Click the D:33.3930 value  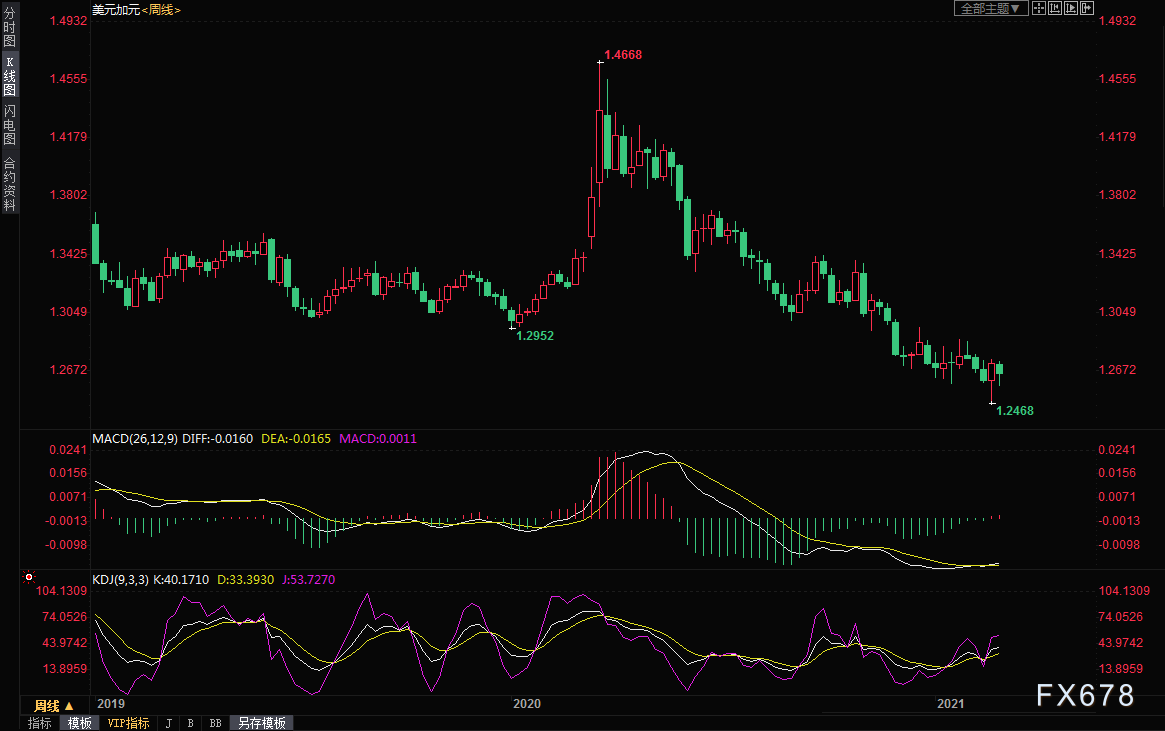[245, 579]
